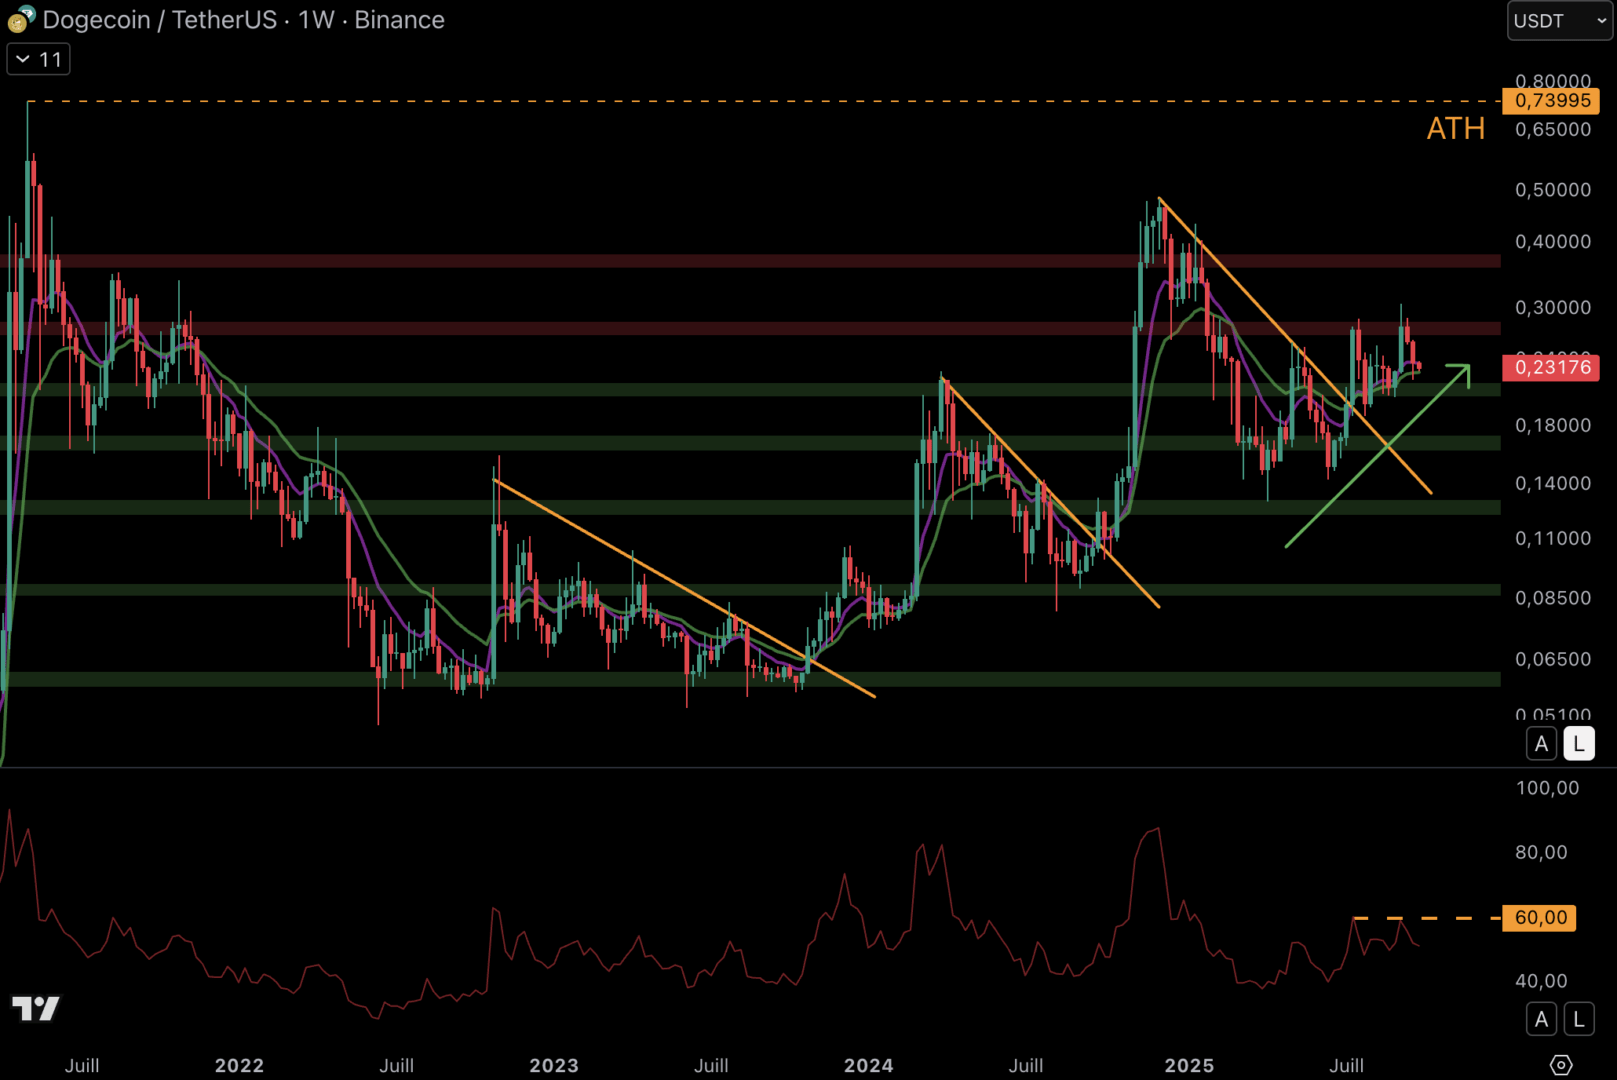This screenshot has width=1617, height=1080.
Task: Click the 0,40000 price axis label
Action: (1553, 242)
